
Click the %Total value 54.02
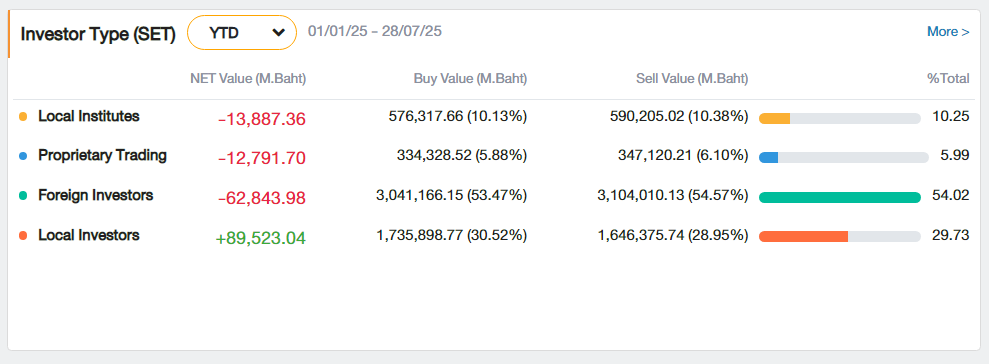(951, 196)
